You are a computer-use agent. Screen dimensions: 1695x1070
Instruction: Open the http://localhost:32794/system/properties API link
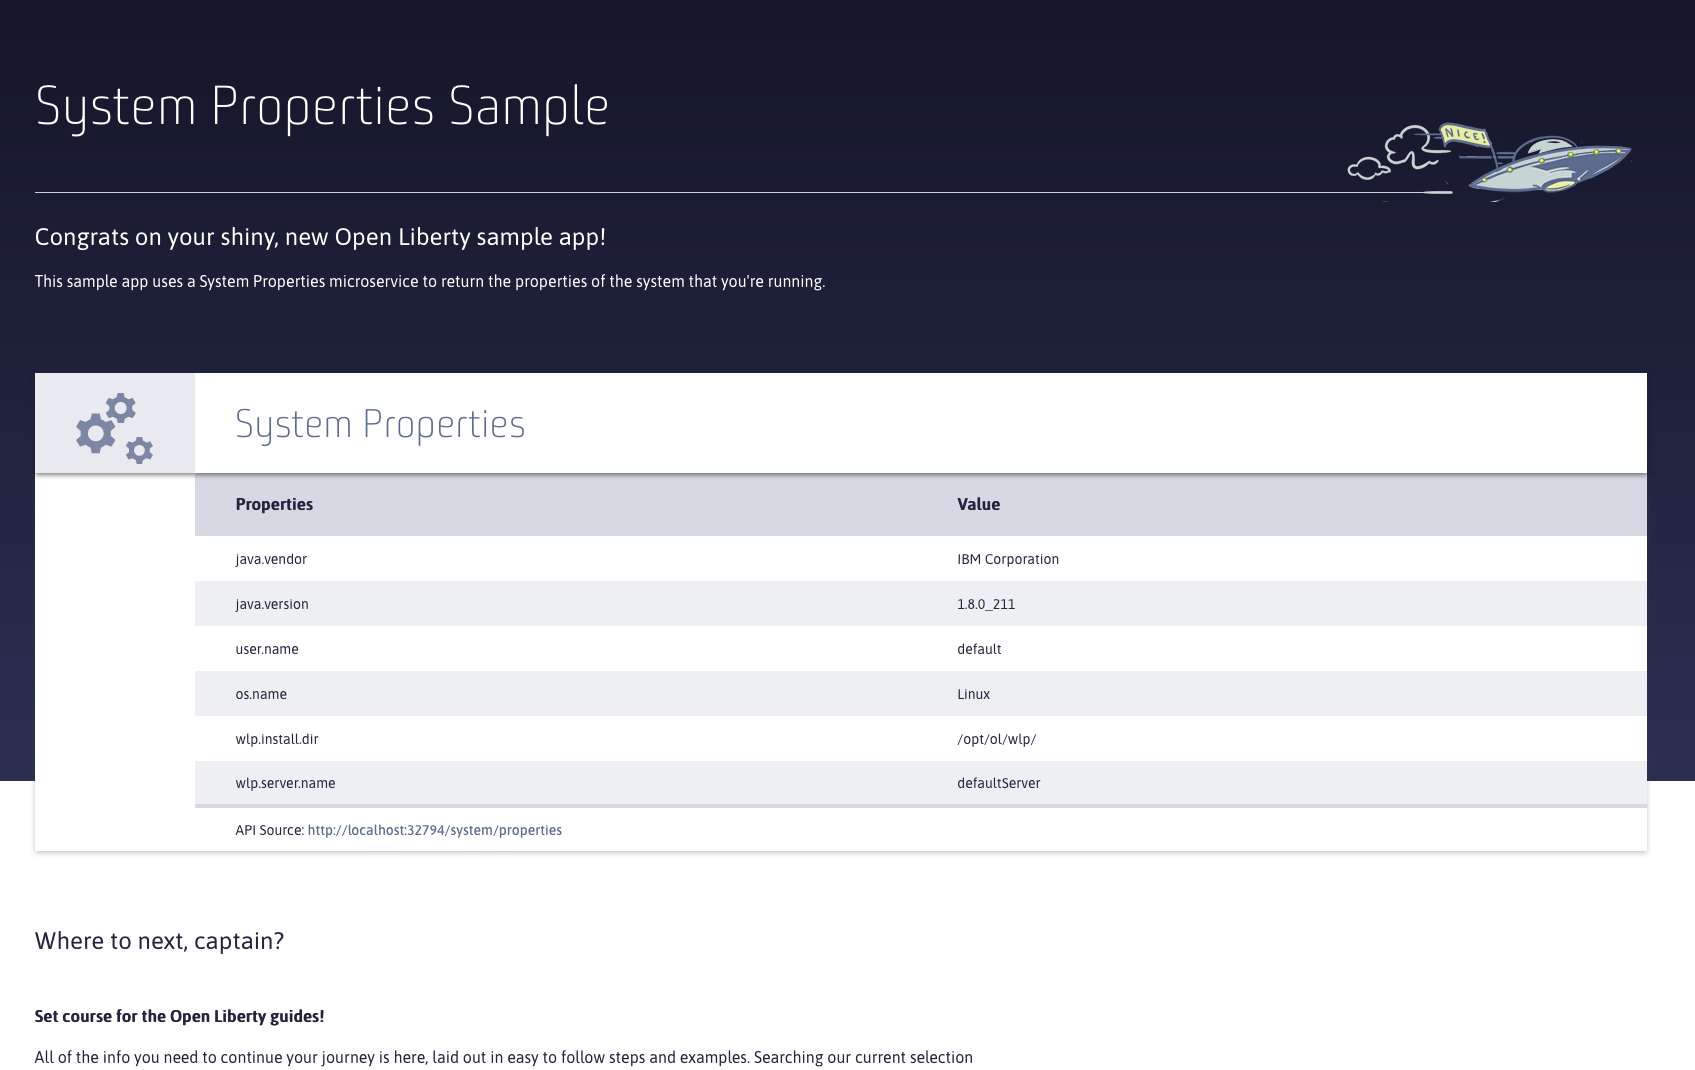pyautogui.click(x=434, y=829)
